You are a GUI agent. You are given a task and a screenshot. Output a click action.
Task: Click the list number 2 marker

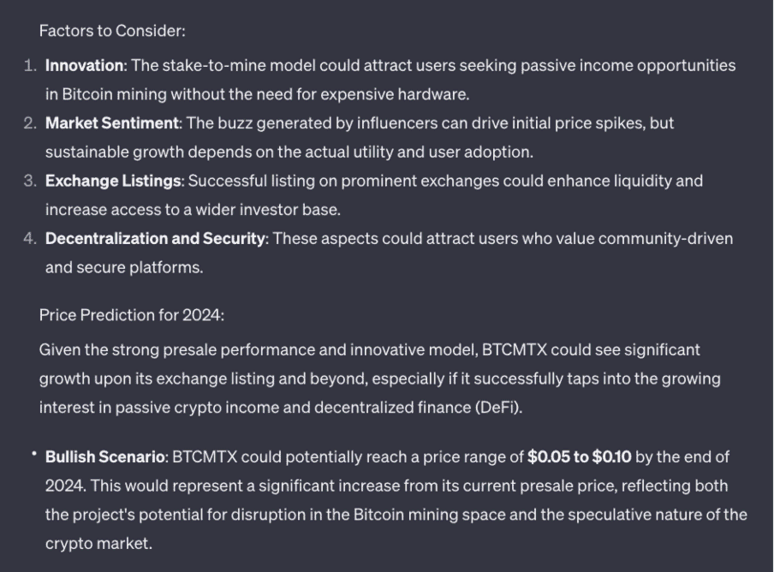[30, 123]
